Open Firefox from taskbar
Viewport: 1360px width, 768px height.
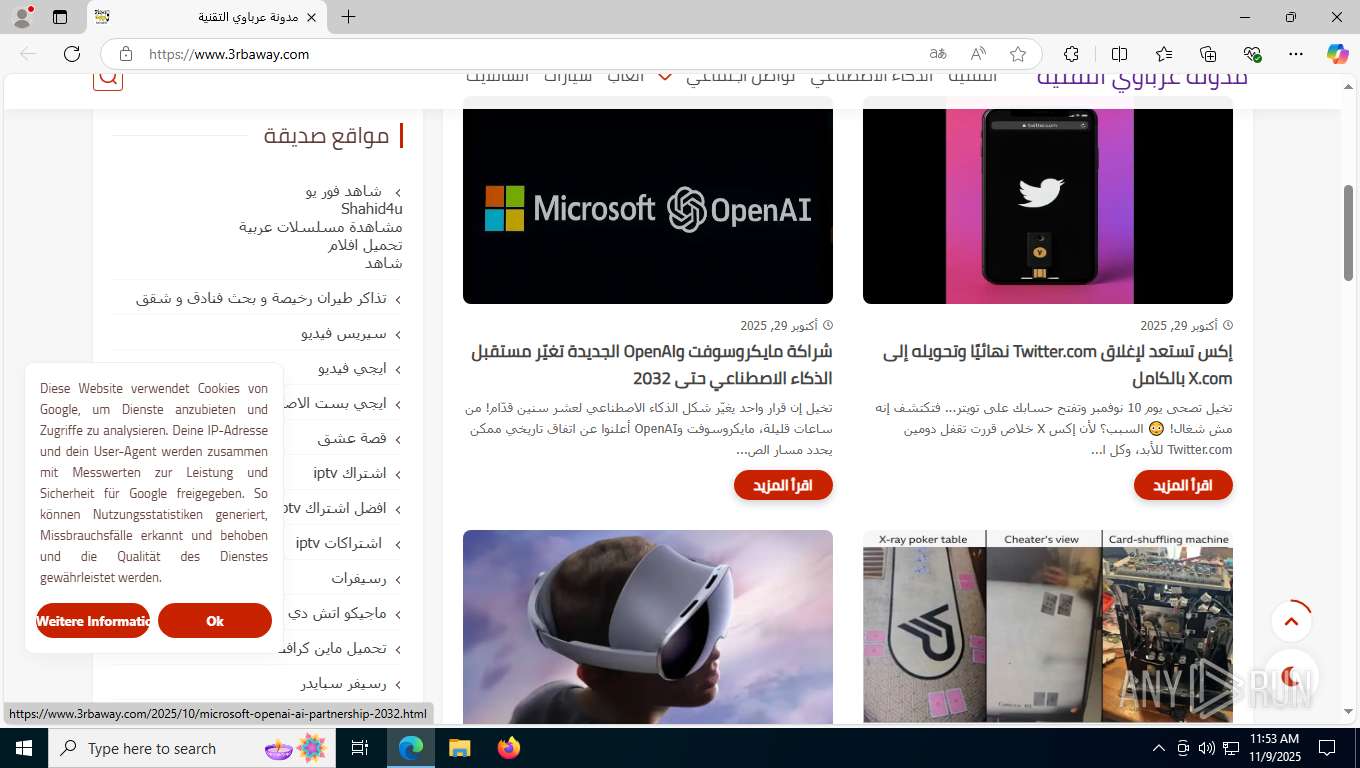click(508, 748)
